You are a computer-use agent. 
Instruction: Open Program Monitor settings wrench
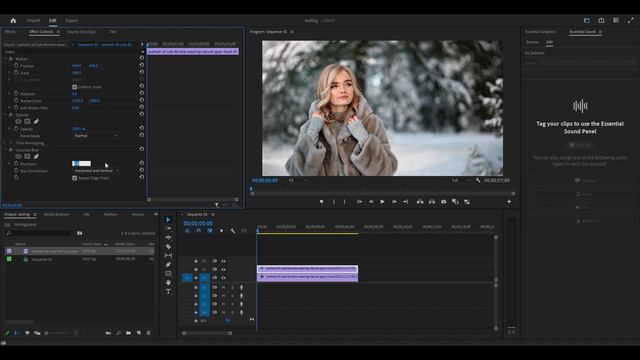(x=478, y=180)
